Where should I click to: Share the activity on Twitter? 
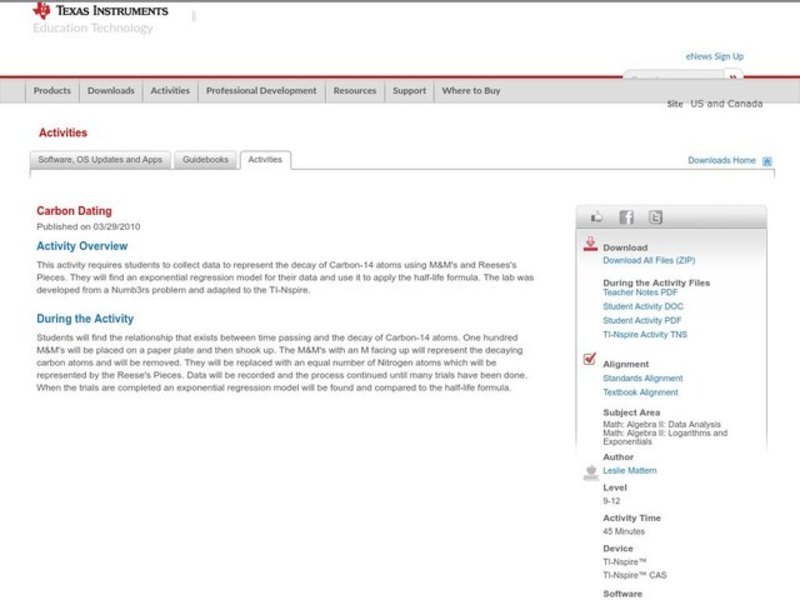tap(655, 217)
